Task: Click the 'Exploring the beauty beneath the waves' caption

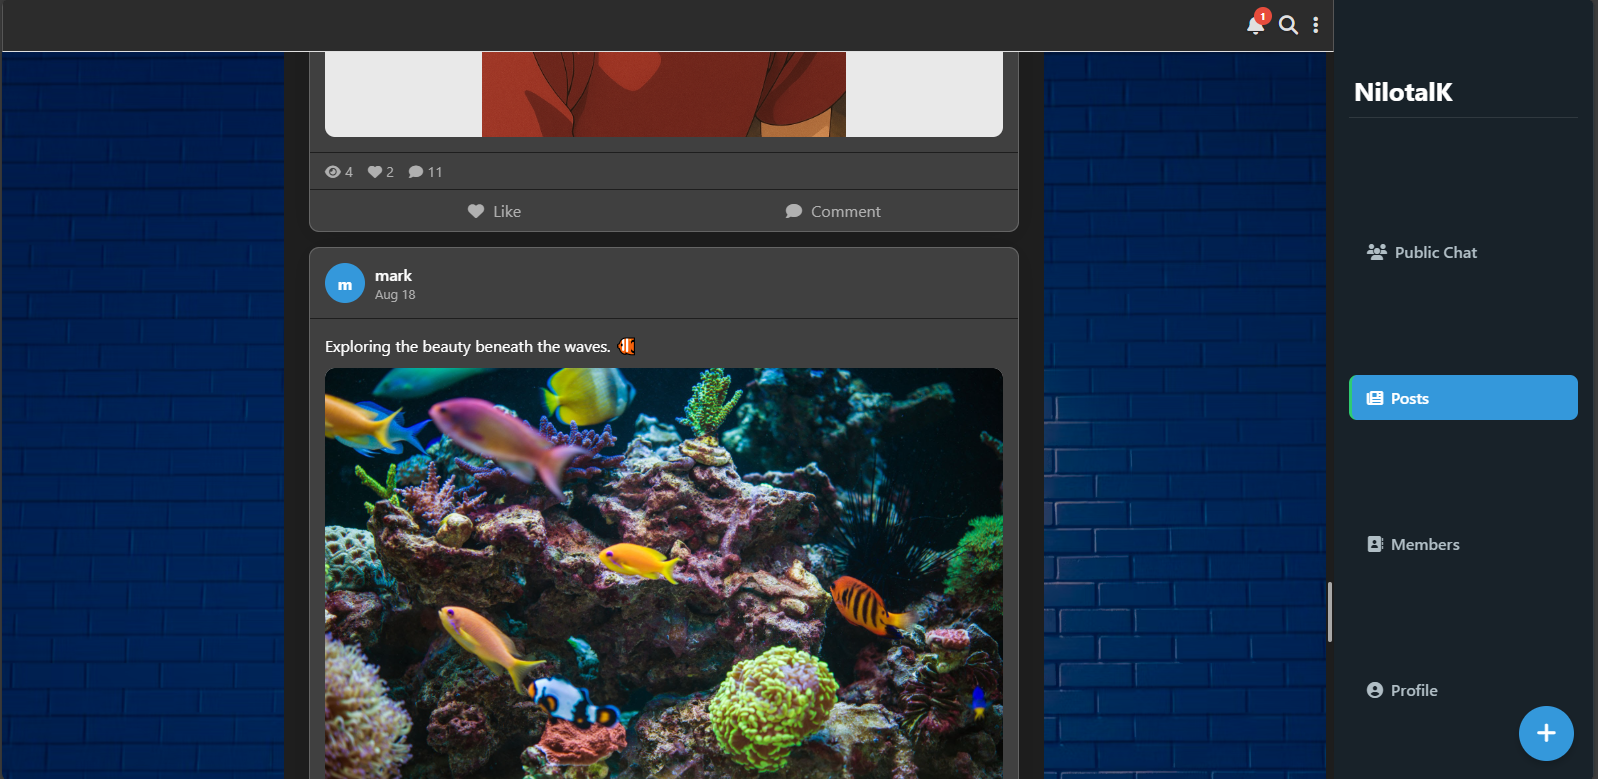Action: click(x=467, y=346)
